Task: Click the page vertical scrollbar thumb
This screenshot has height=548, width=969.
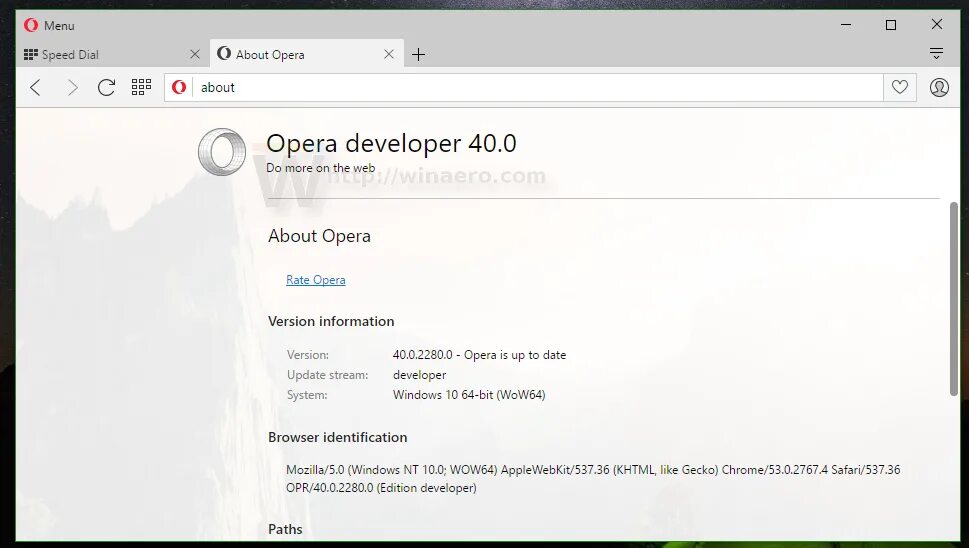Action: coord(954,299)
